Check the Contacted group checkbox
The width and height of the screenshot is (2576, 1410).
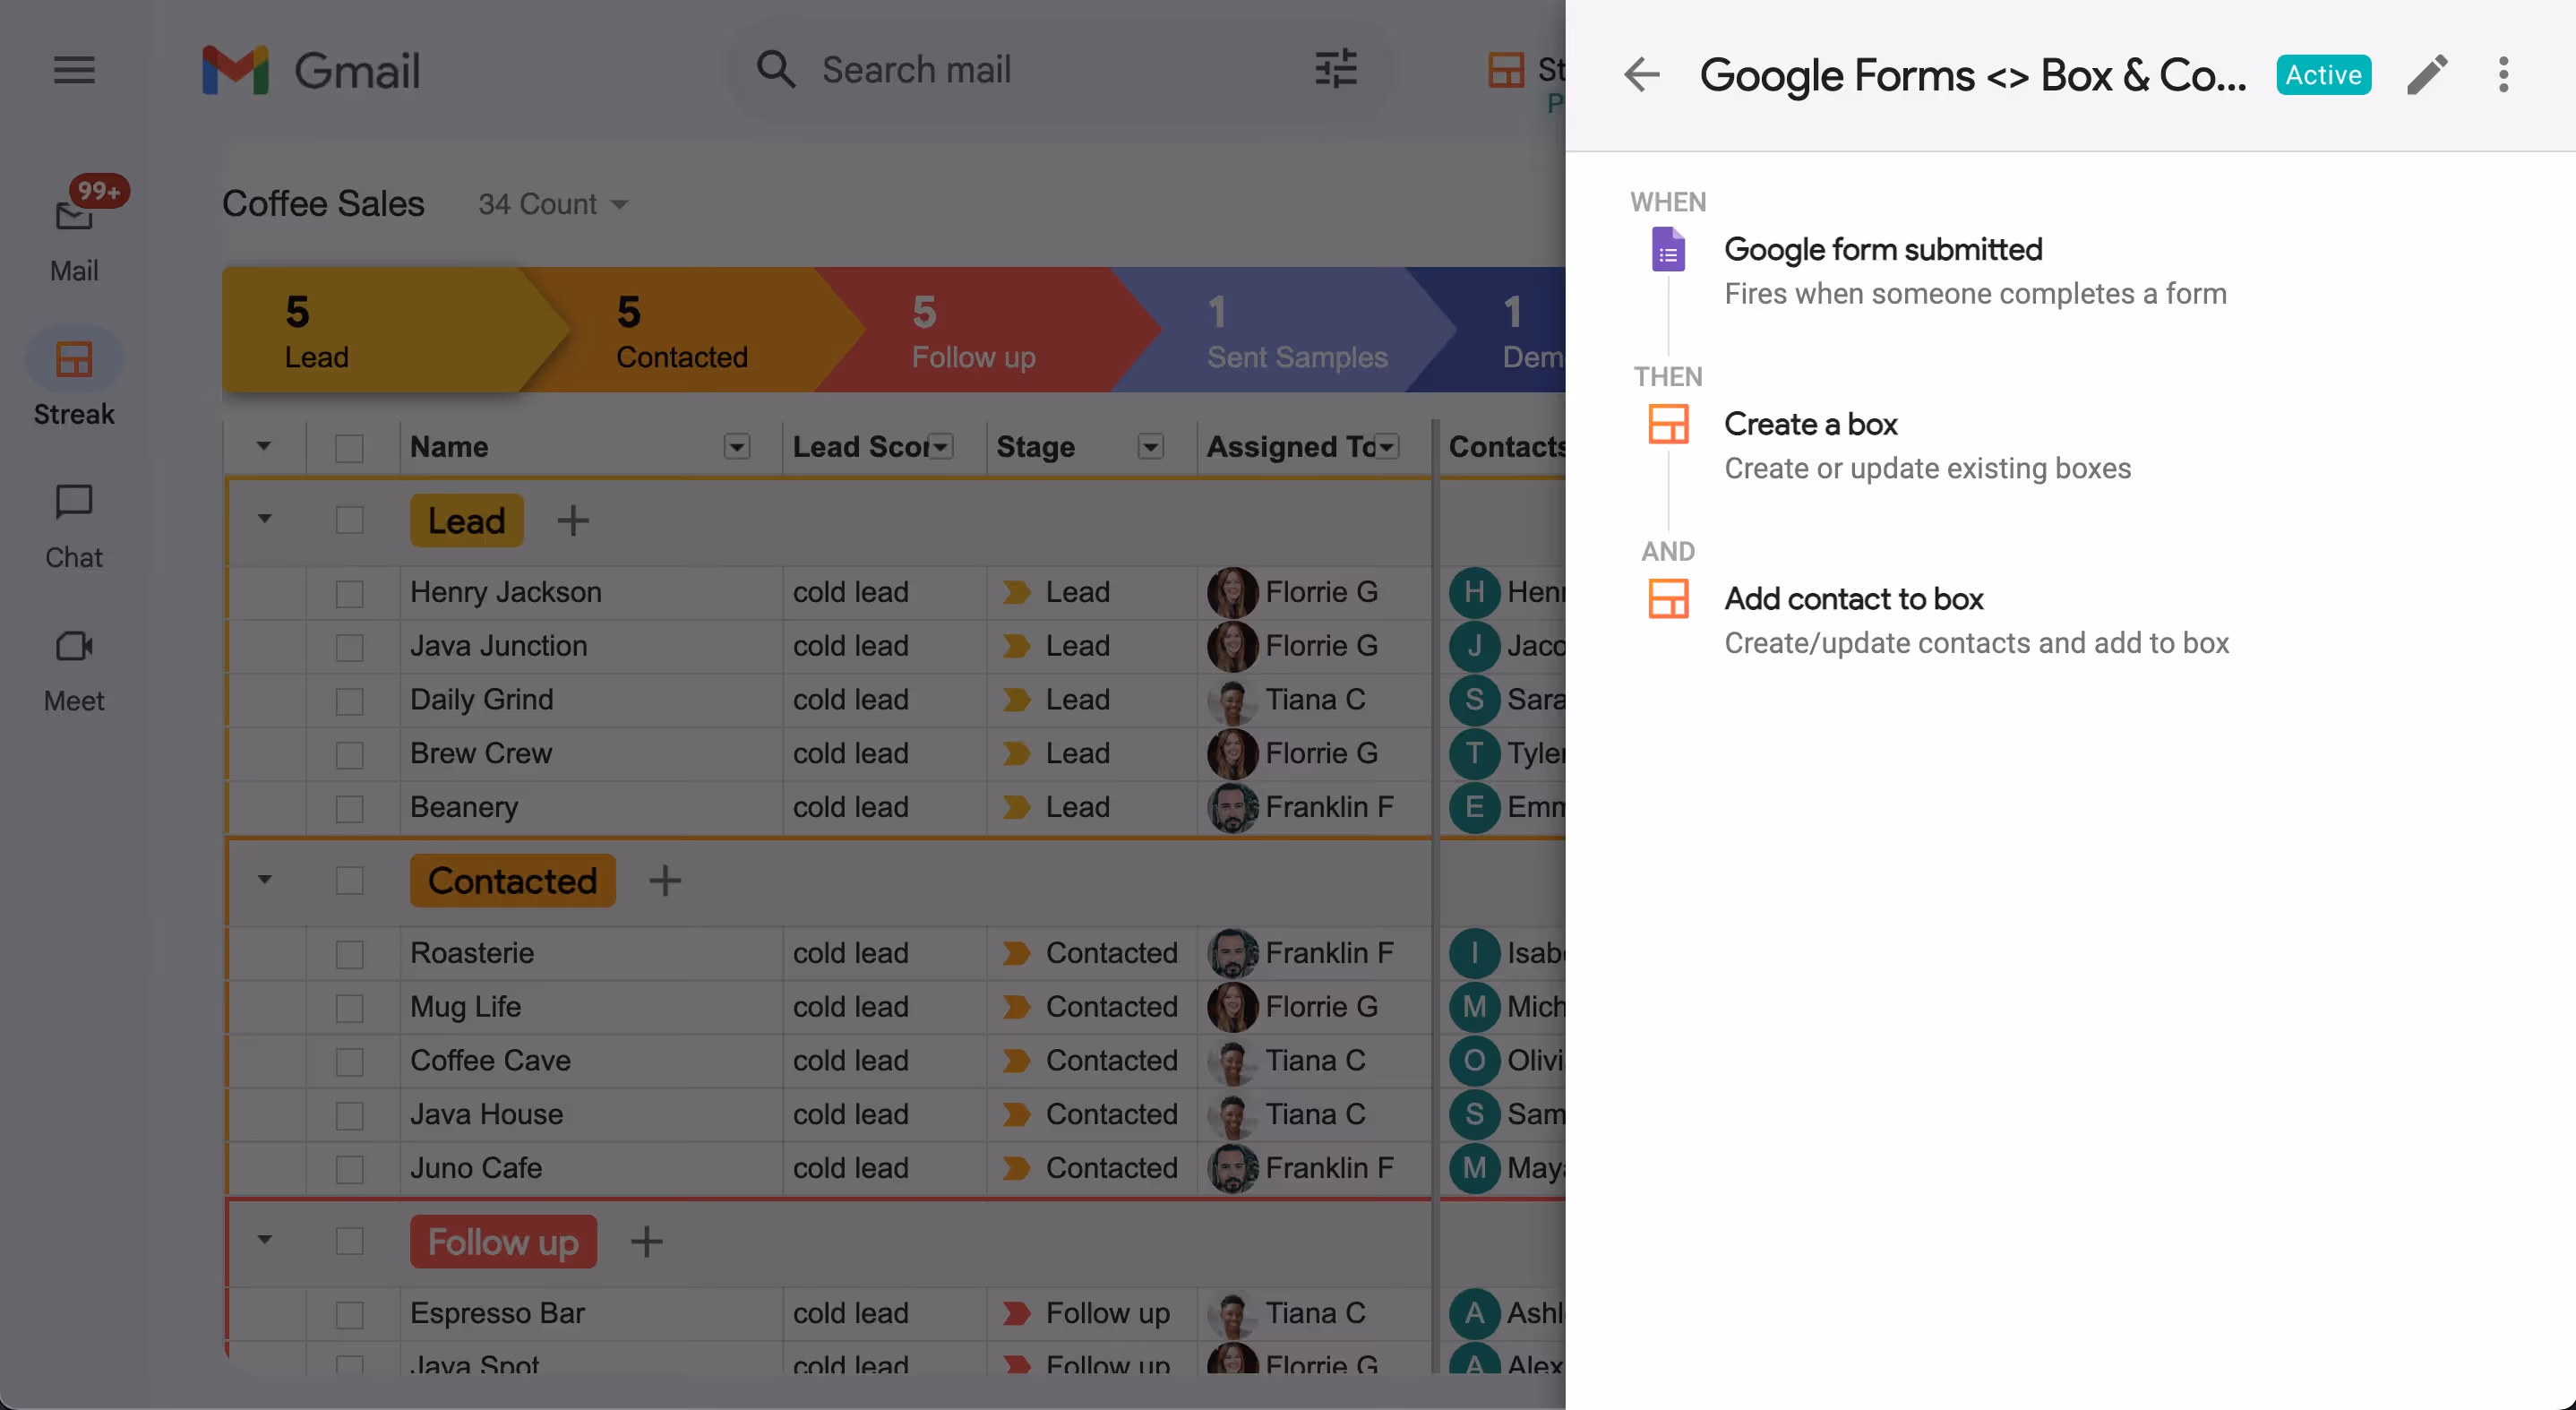pos(349,881)
